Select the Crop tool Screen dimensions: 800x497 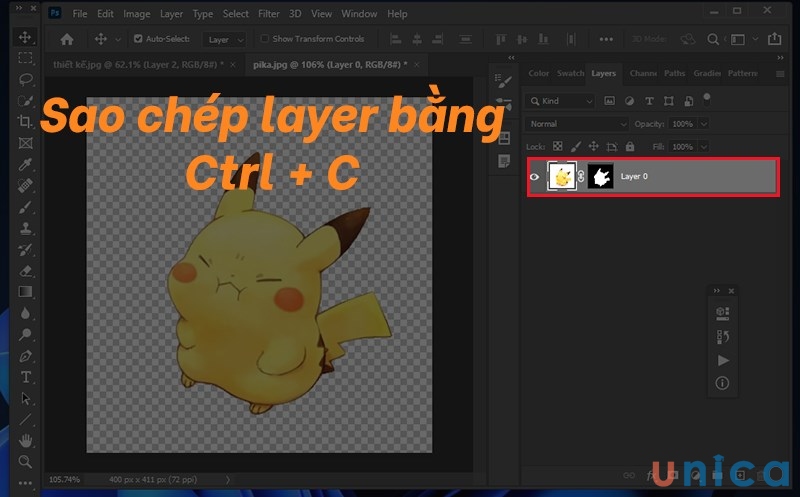pos(25,122)
